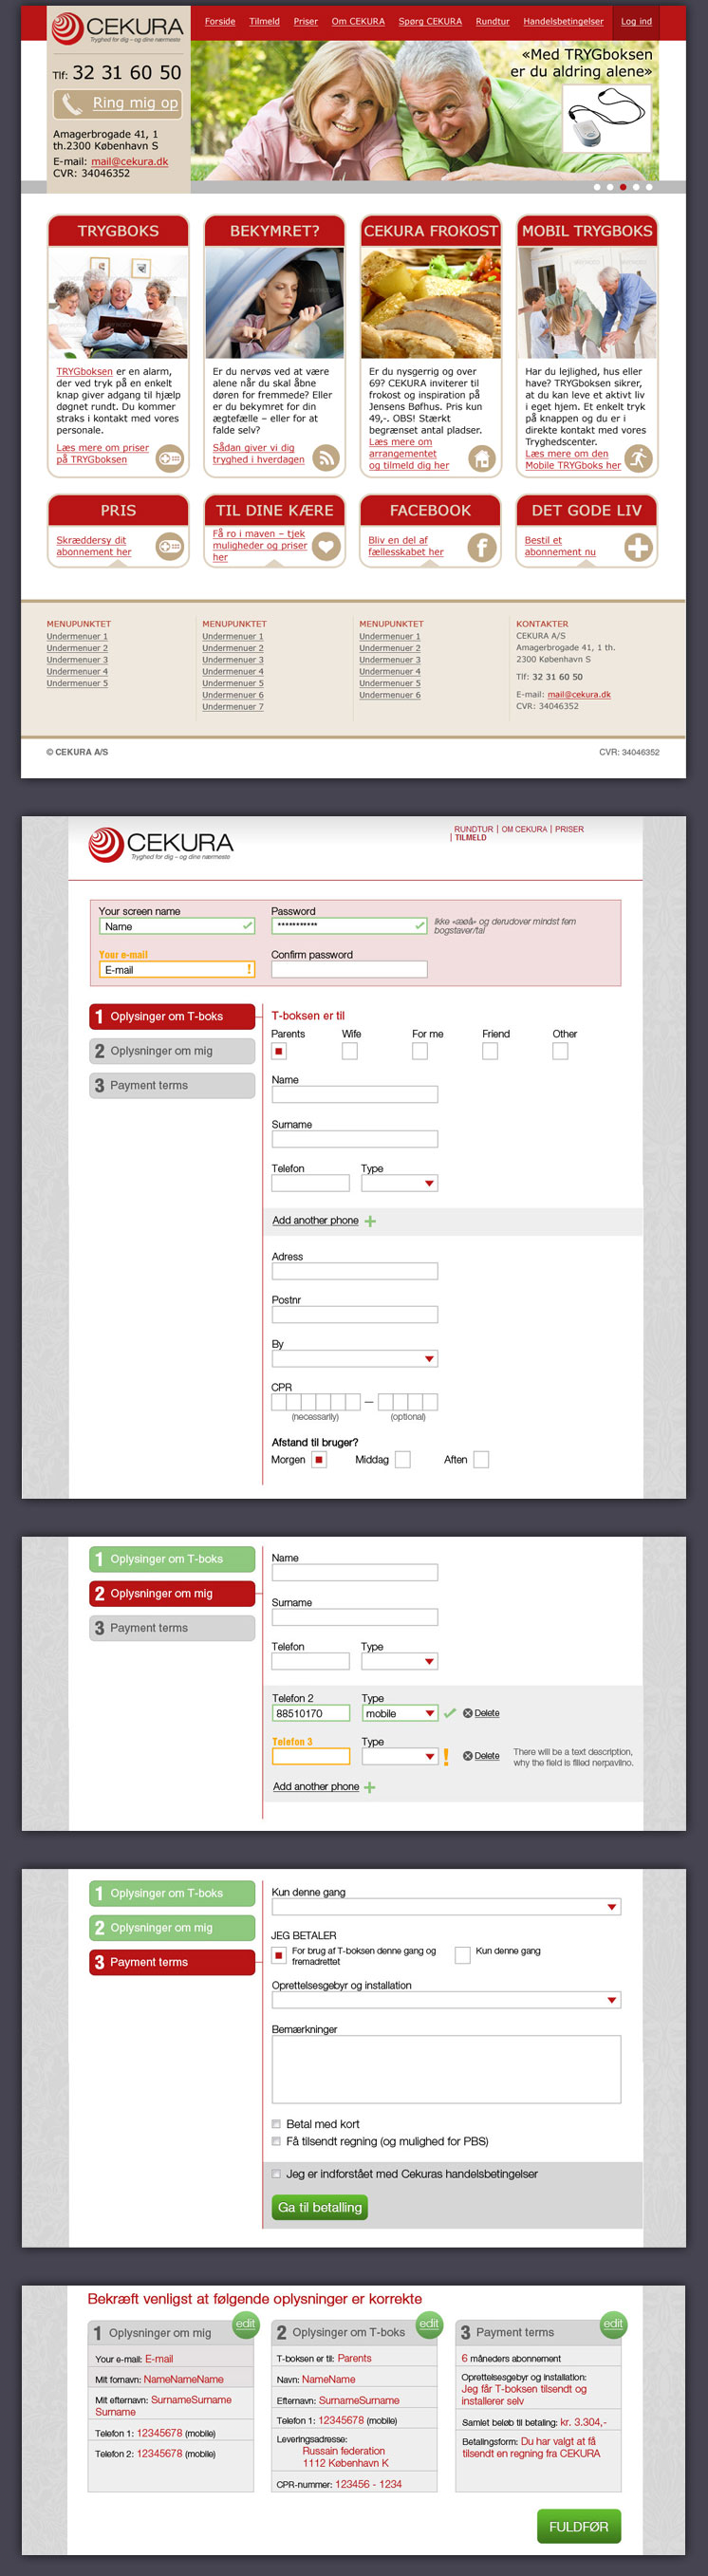Click the plus icon in DET GODE LIV
Screen dimensions: 708x2576
pyautogui.click(x=638, y=546)
